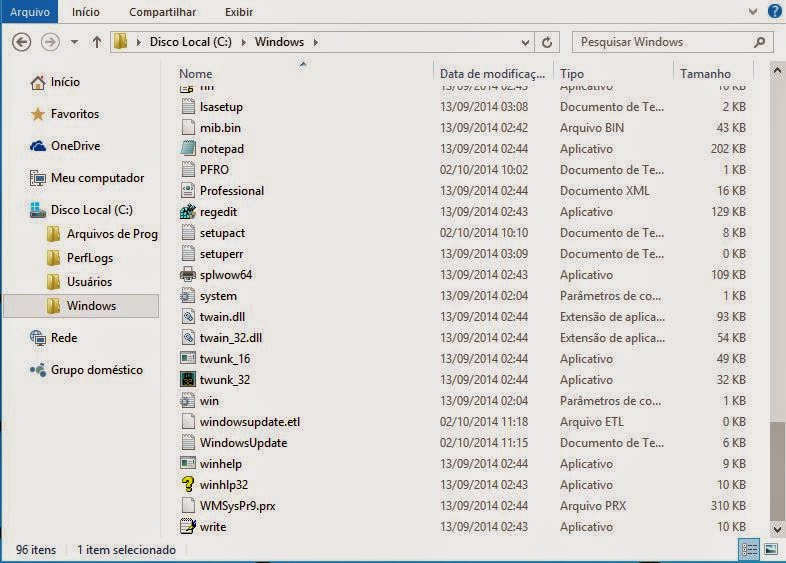Expand the ribbon with the chevron
Image resolution: width=786 pixels, height=563 pixels.
pyautogui.click(x=752, y=12)
